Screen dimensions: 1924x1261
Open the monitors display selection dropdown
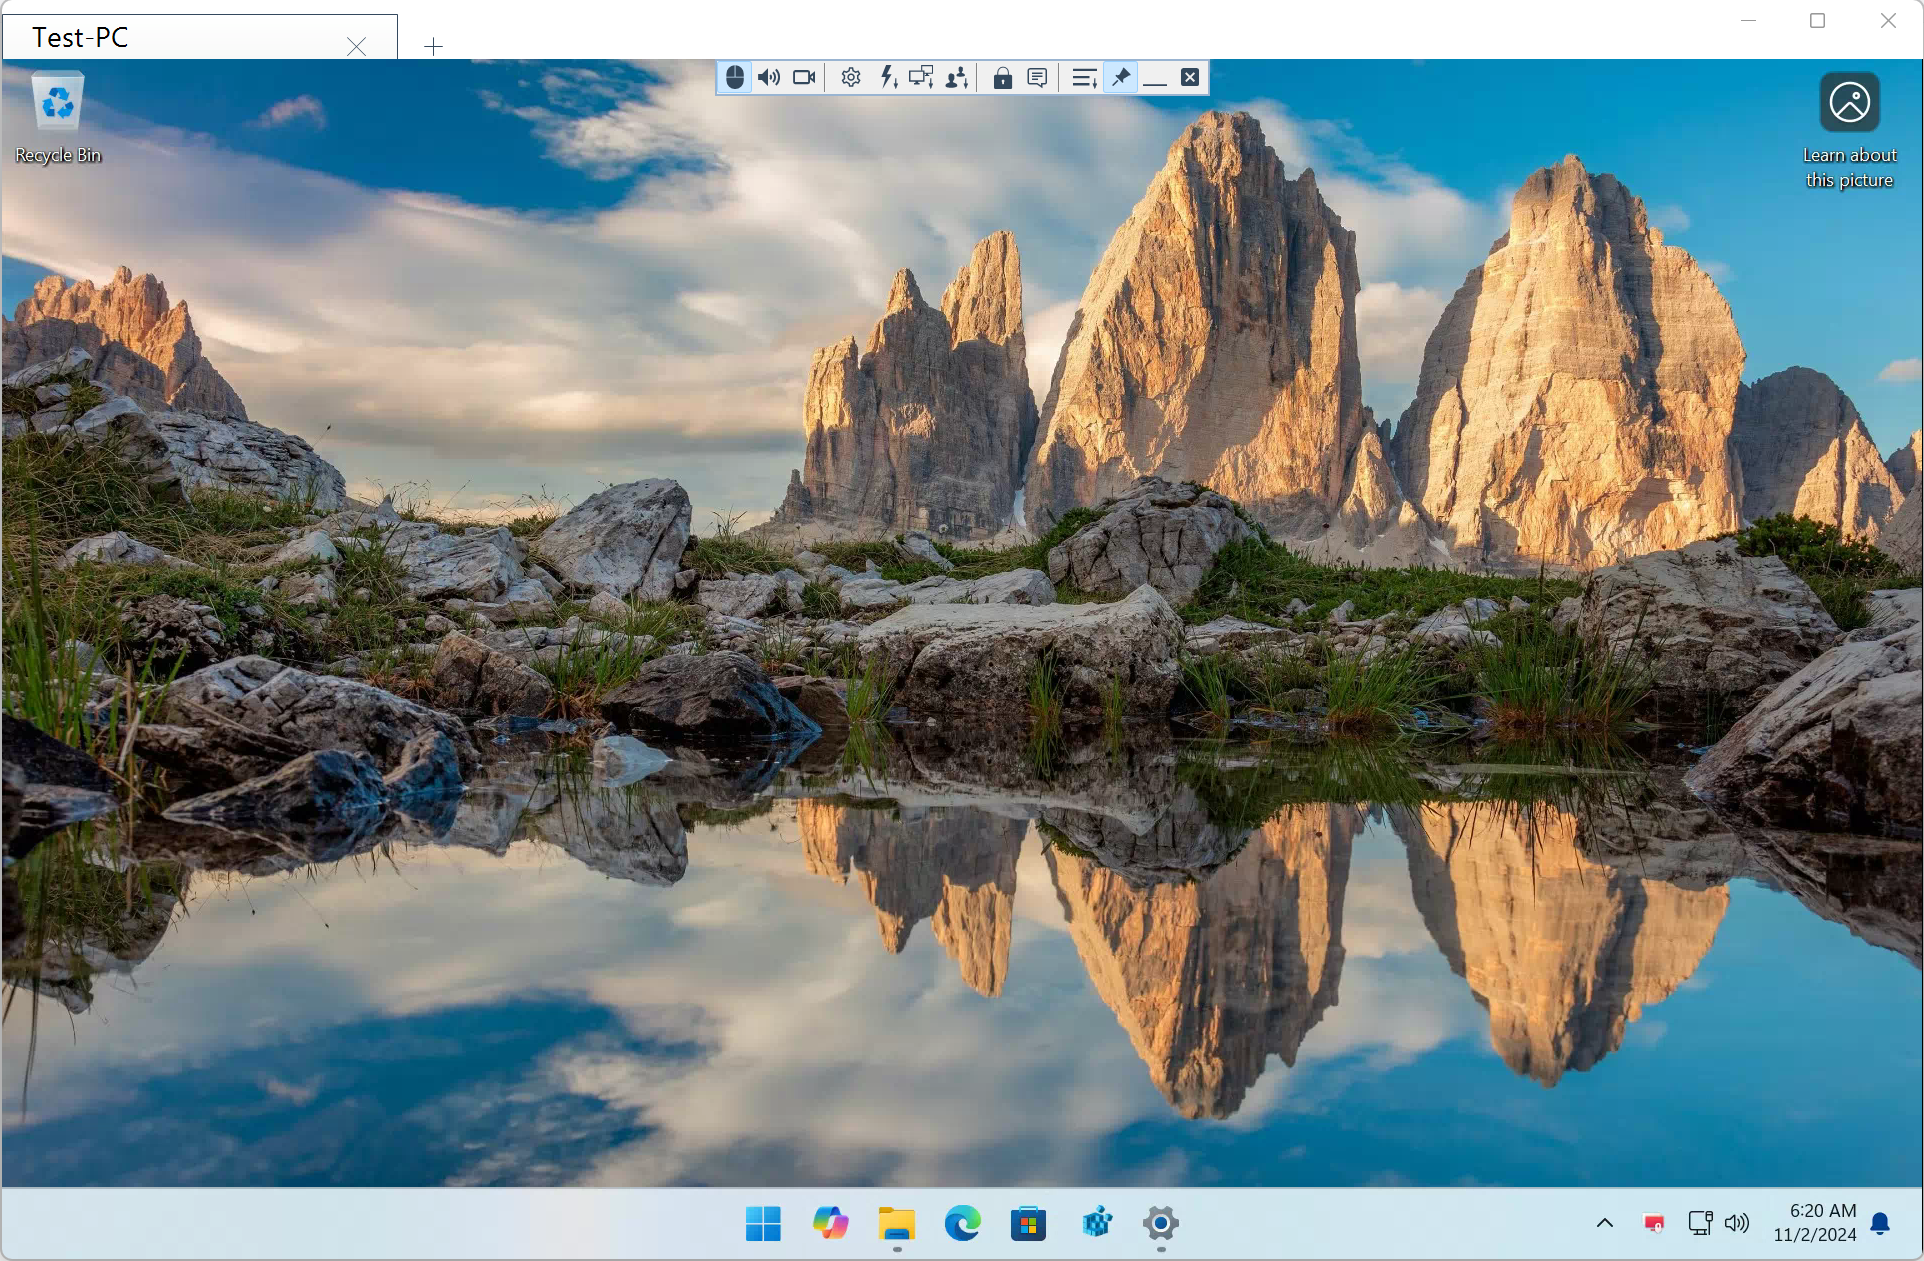[x=921, y=77]
